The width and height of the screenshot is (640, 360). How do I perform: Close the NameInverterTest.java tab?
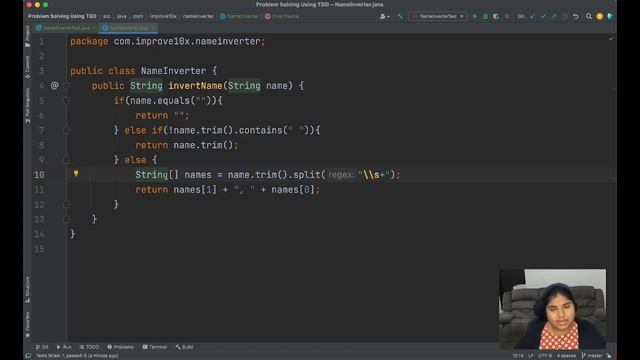(94, 28)
